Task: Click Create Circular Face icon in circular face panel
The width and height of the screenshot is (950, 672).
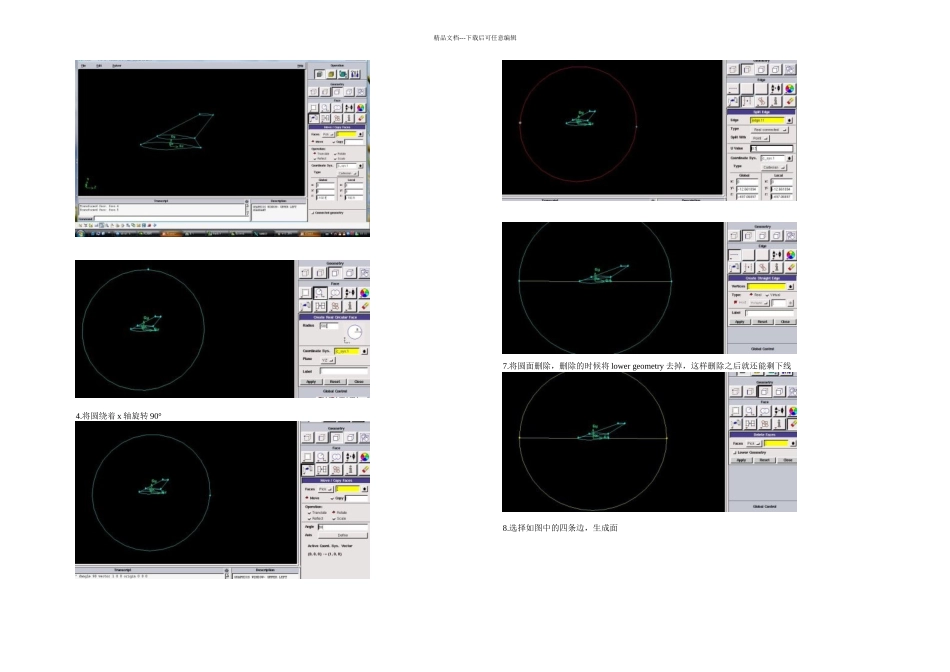Action: pyautogui.click(x=321, y=293)
